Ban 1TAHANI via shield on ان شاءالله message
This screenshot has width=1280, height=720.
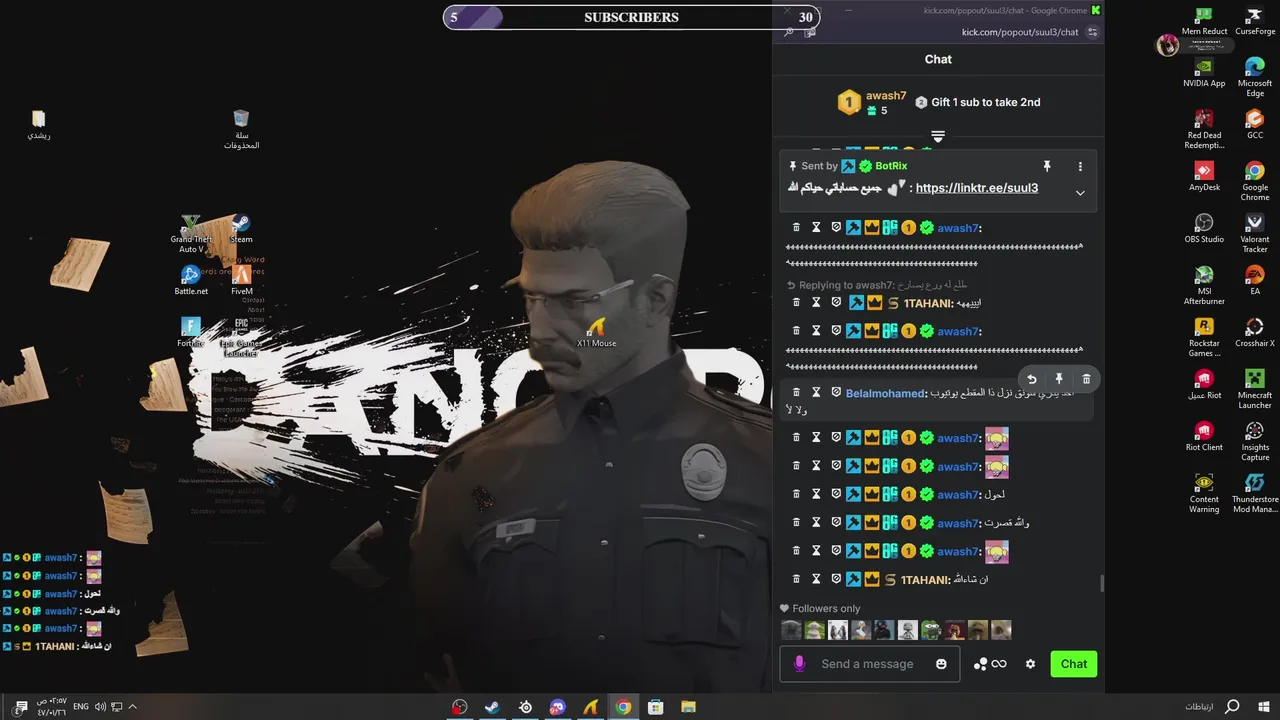pyautogui.click(x=836, y=579)
